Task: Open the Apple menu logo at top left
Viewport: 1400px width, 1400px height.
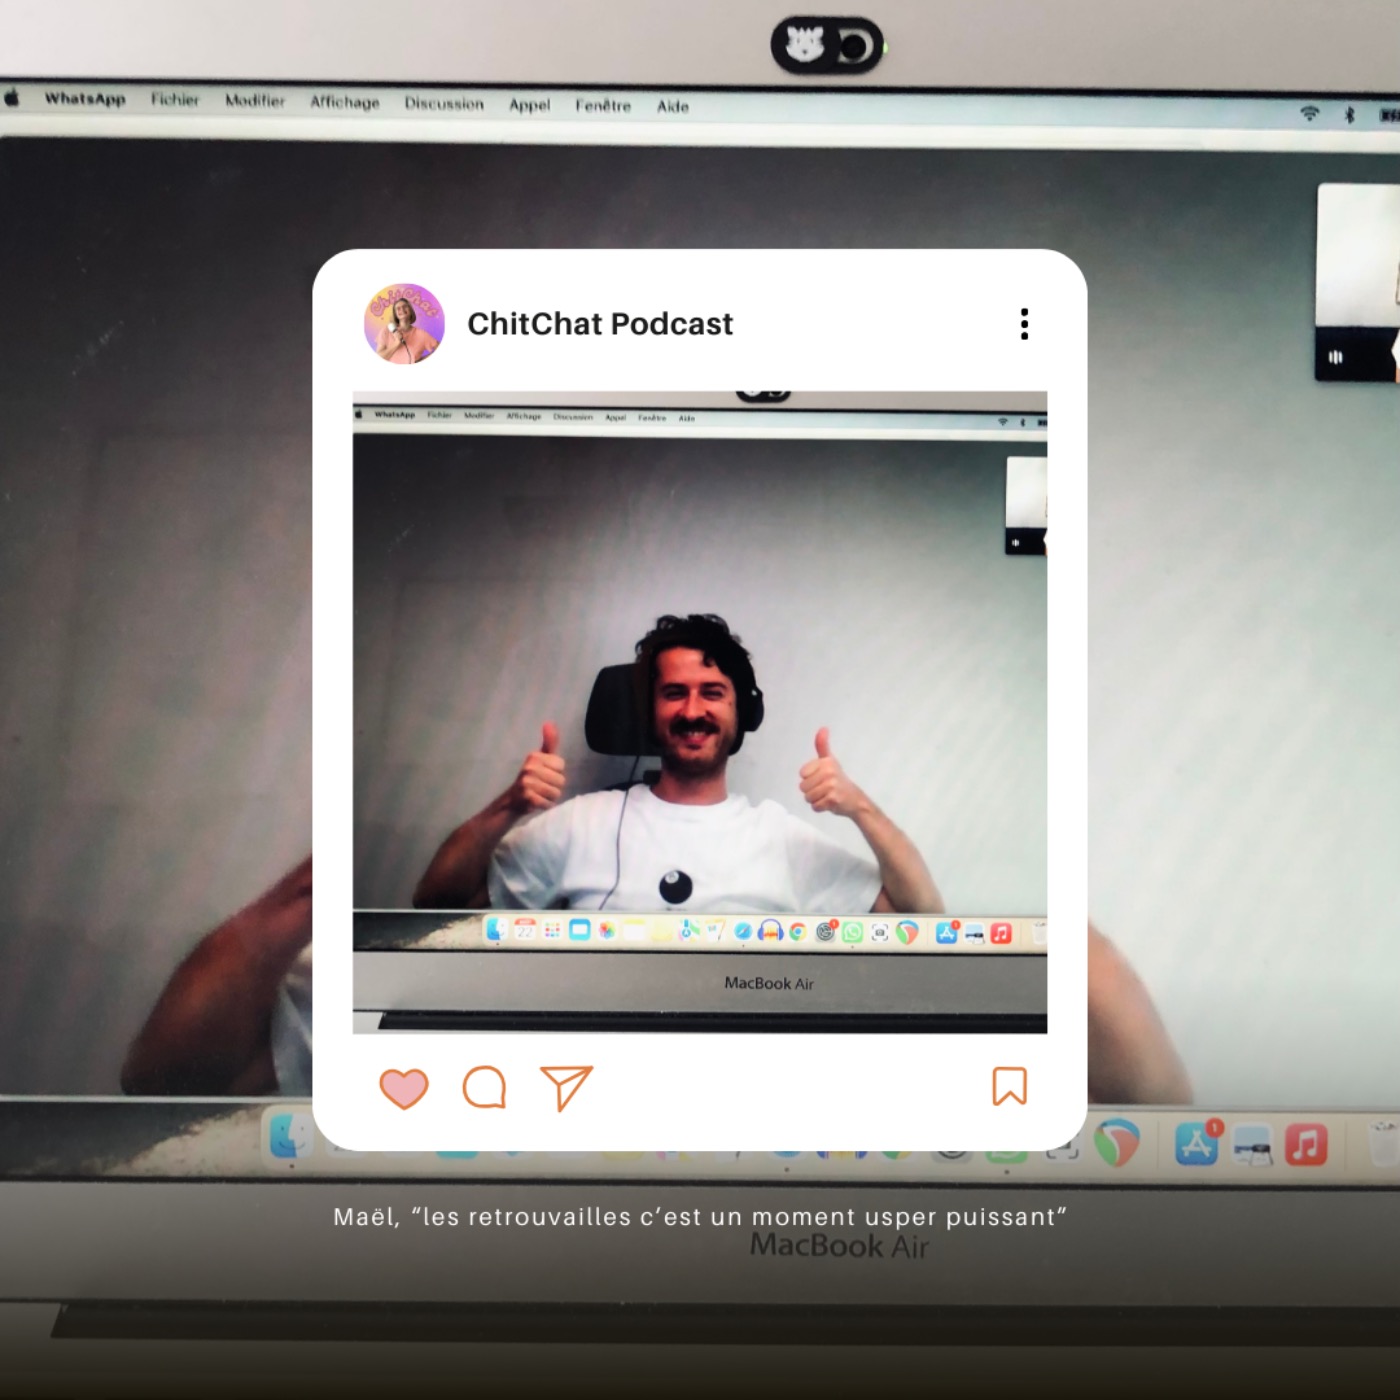Action: point(13,97)
